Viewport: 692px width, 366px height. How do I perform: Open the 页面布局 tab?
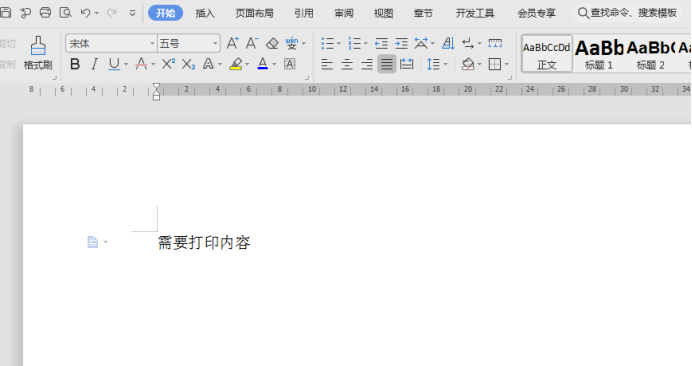click(x=254, y=13)
